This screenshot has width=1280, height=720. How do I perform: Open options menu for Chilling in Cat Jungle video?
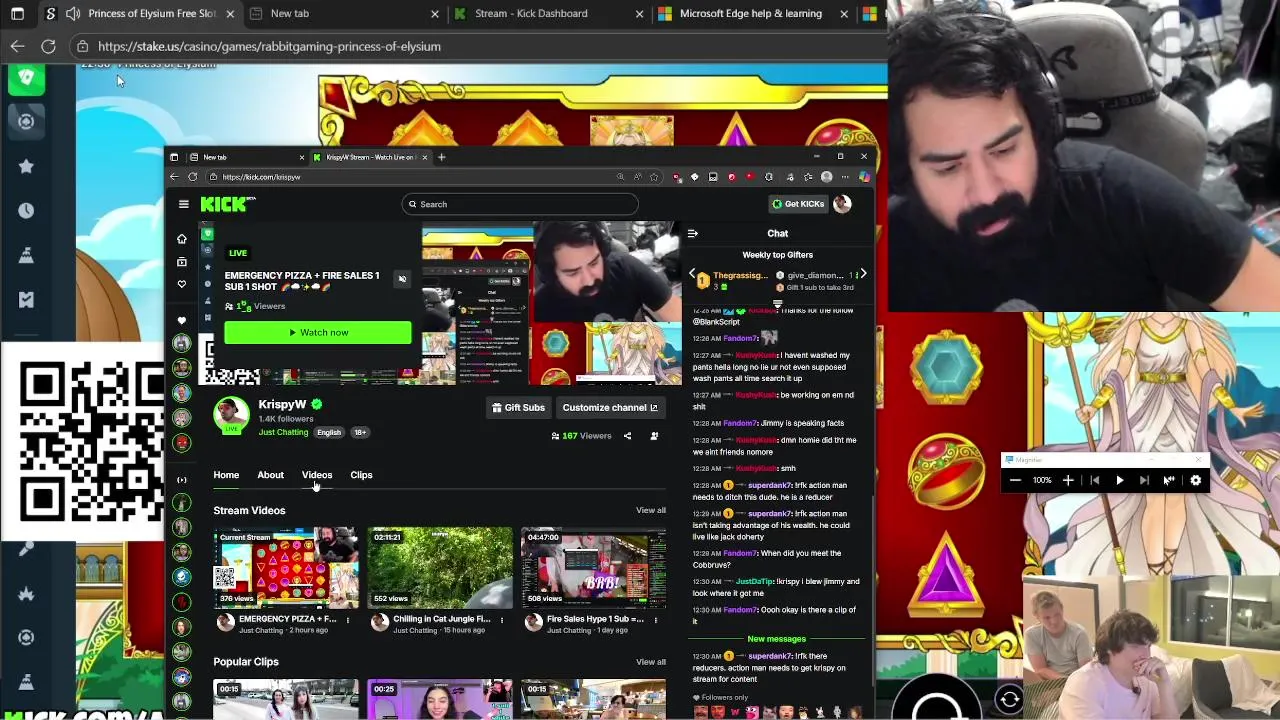coord(501,620)
